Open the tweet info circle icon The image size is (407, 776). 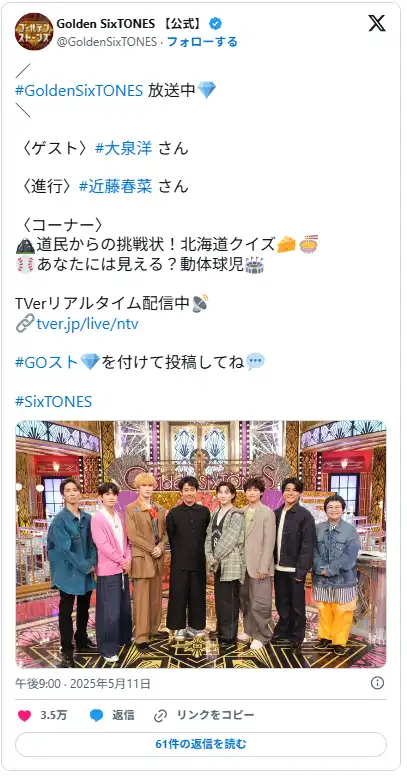pyautogui.click(x=377, y=683)
